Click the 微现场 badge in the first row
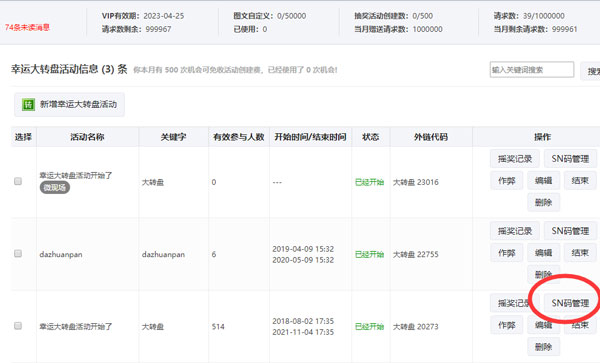Image resolution: width=600 pixels, height=363 pixels. [55, 187]
